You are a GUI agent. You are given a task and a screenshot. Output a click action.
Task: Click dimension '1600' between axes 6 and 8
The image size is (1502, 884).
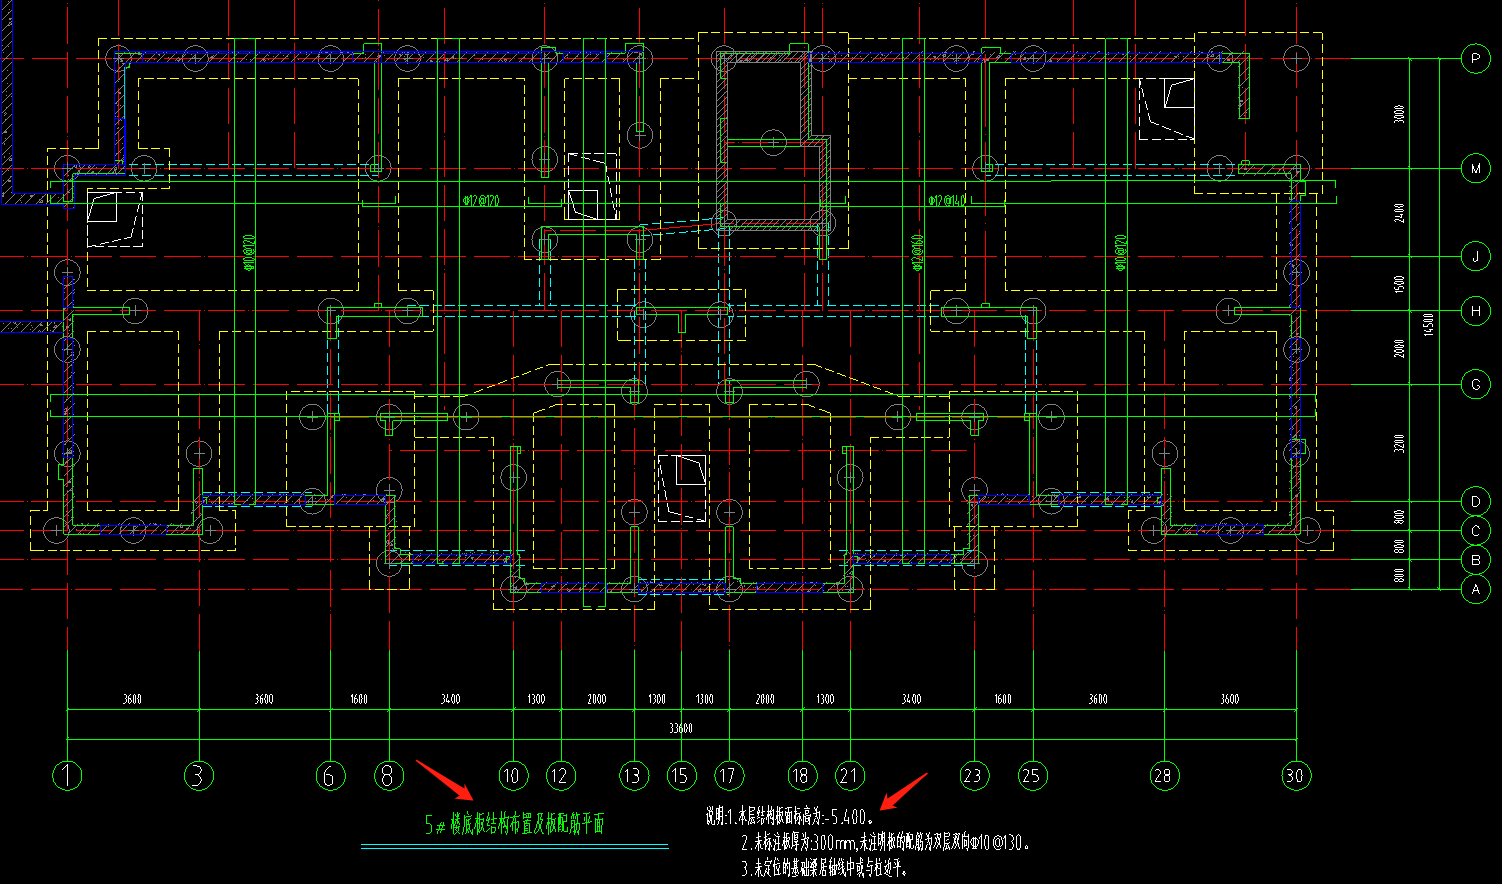(359, 699)
